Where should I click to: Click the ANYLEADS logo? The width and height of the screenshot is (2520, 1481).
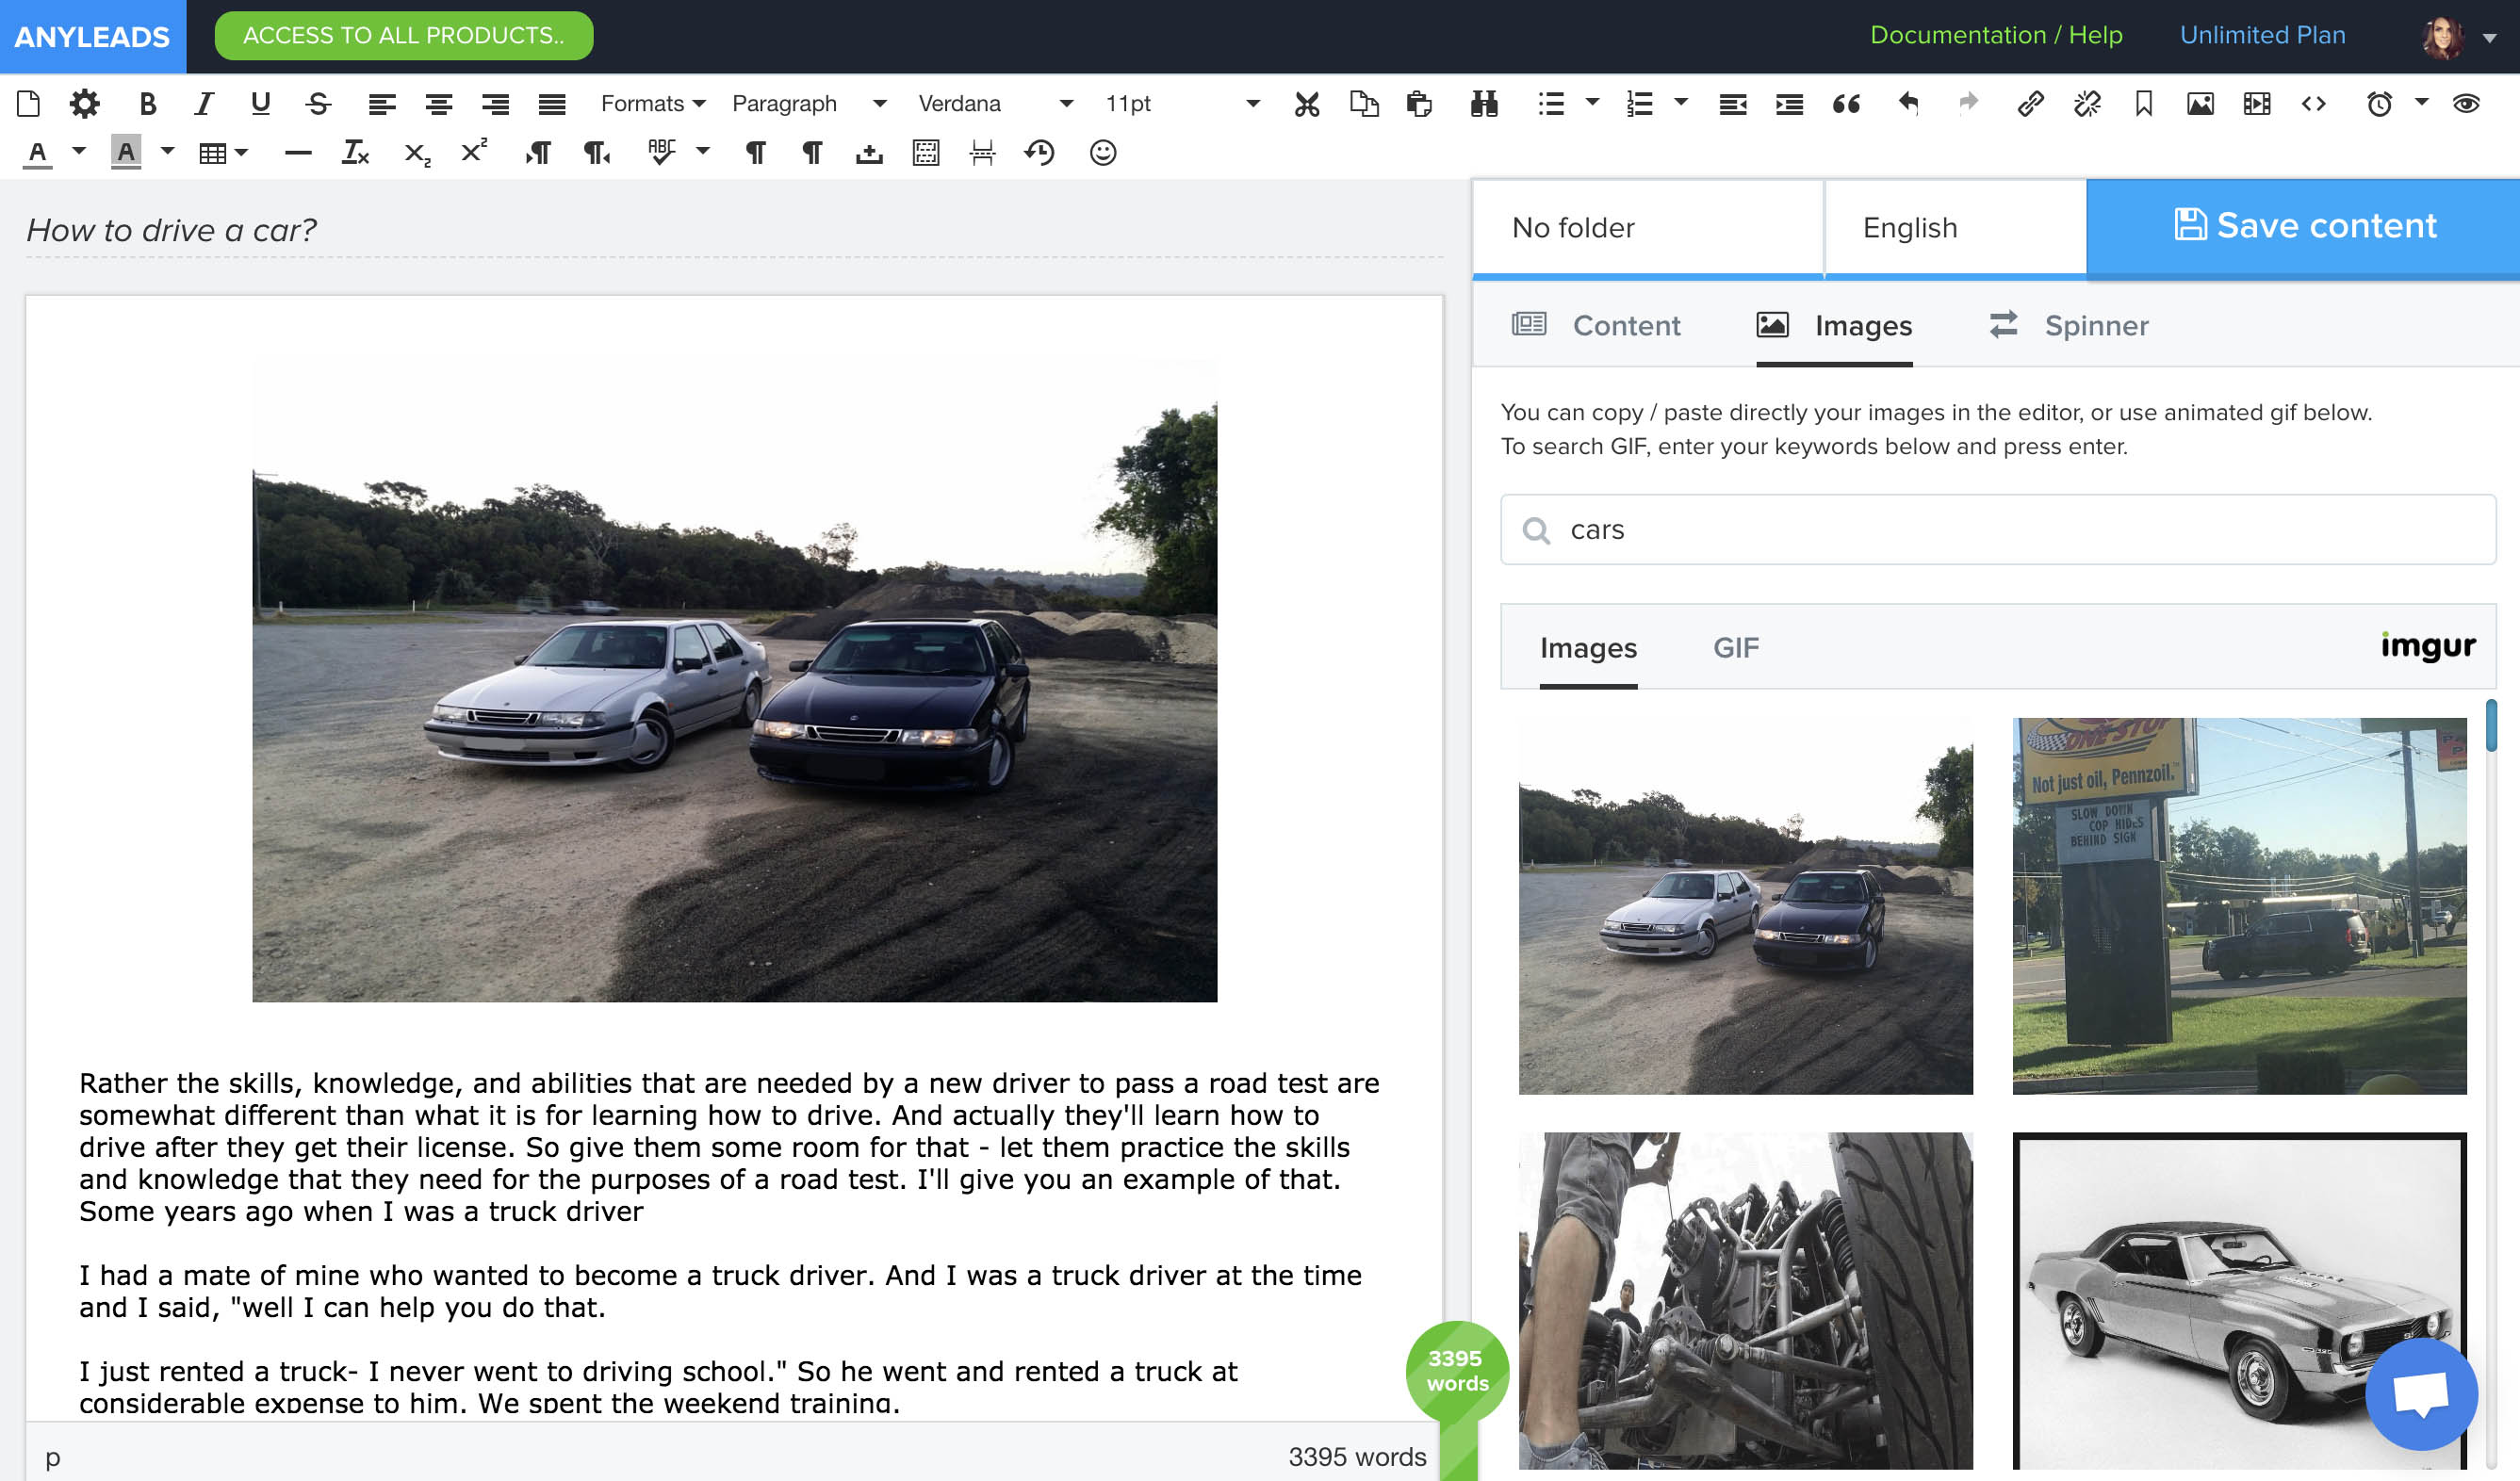click(x=92, y=37)
